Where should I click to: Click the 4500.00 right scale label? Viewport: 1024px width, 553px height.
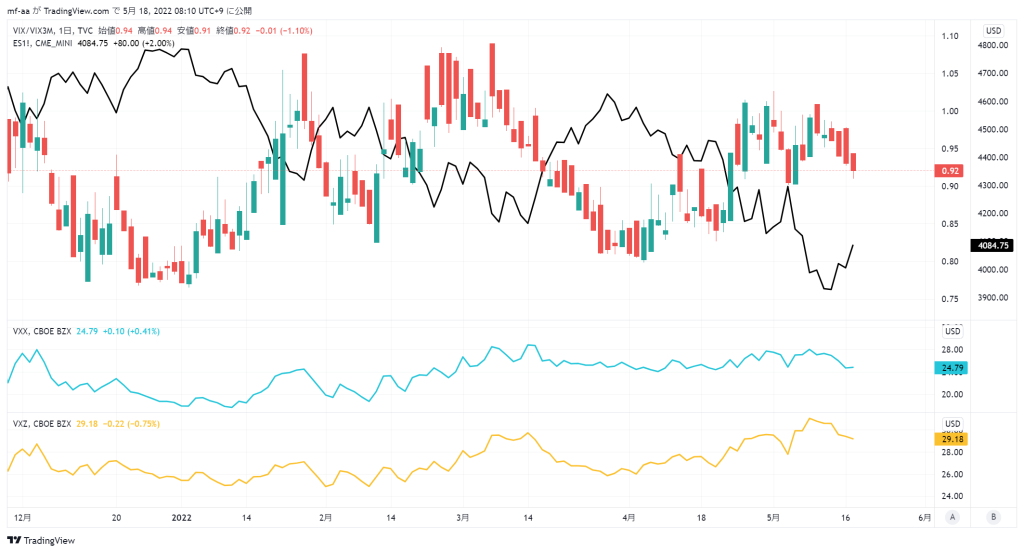pyautogui.click(x=993, y=129)
